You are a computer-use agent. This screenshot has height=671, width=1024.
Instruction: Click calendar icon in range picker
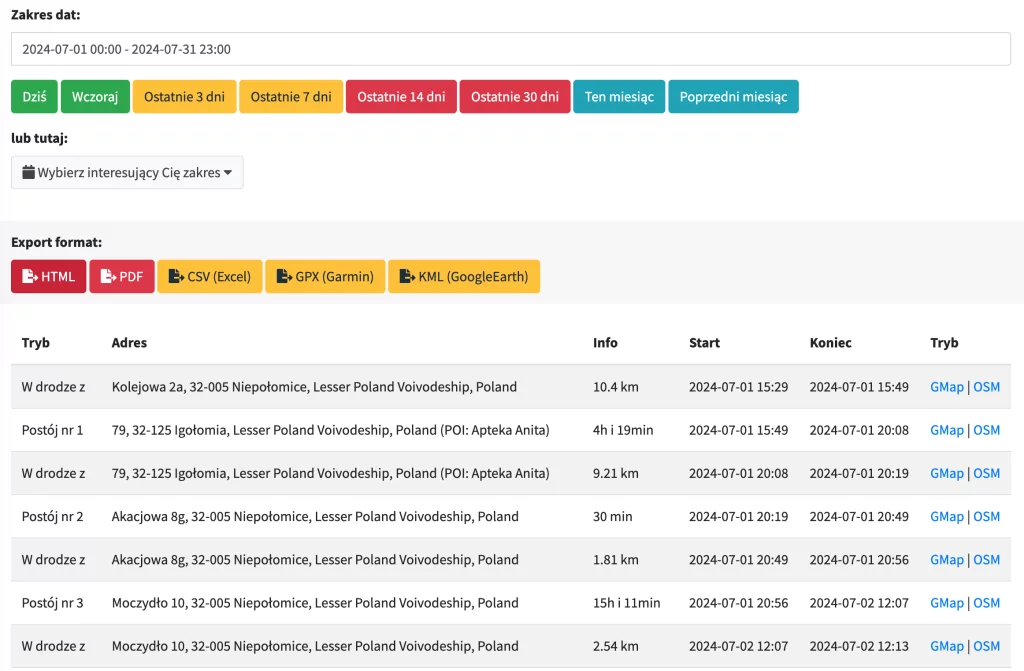[x=29, y=172]
